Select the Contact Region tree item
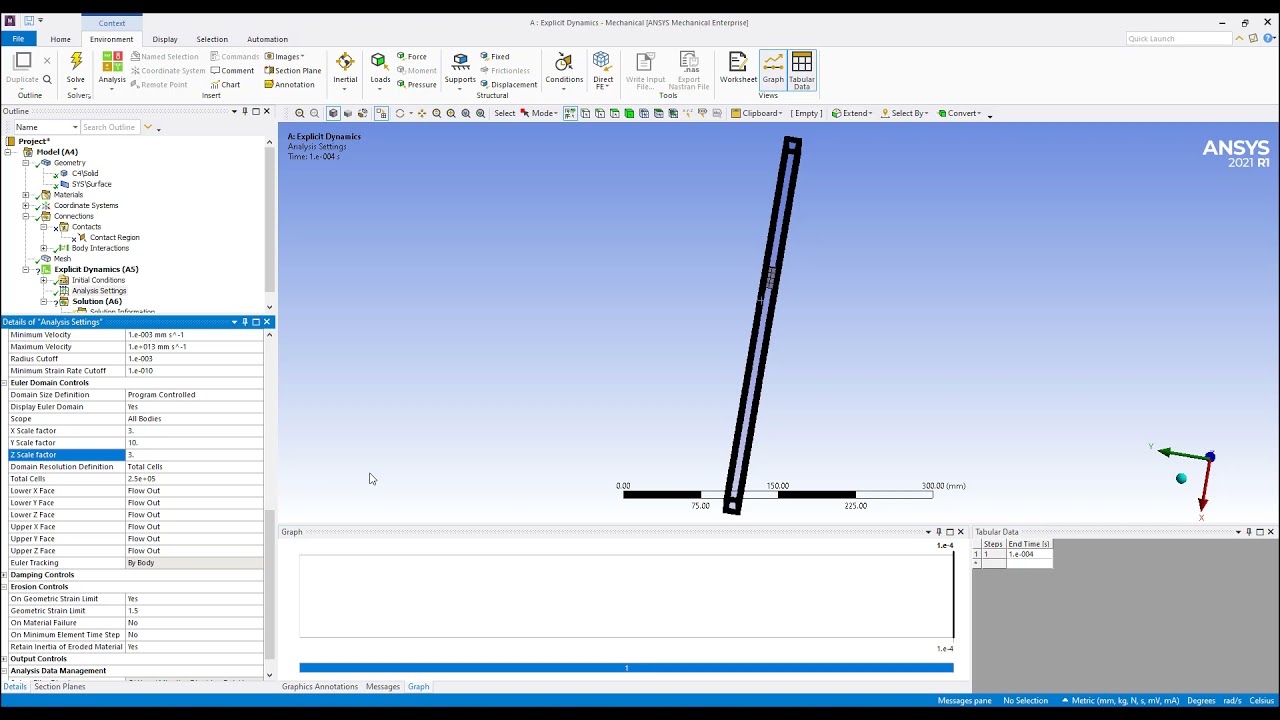 tap(115, 238)
